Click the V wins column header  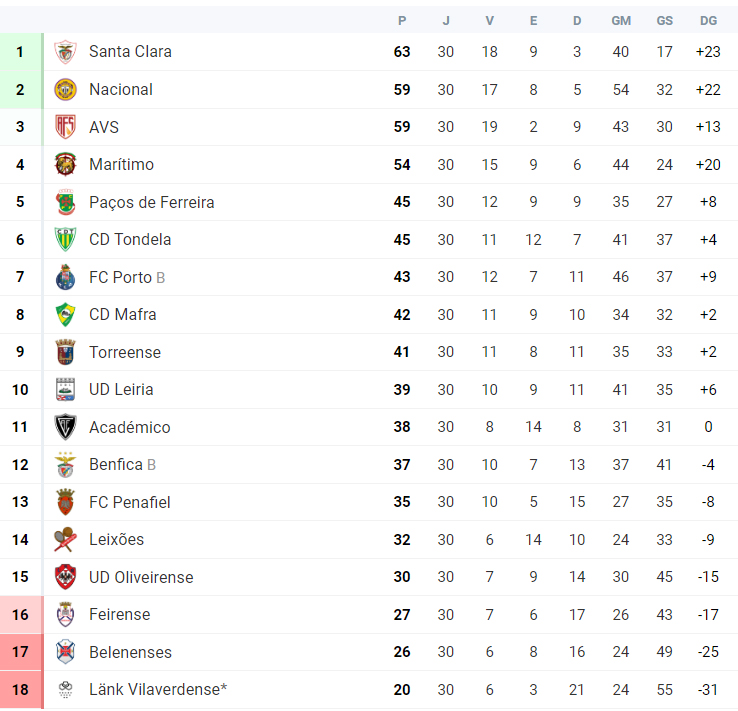(489, 21)
